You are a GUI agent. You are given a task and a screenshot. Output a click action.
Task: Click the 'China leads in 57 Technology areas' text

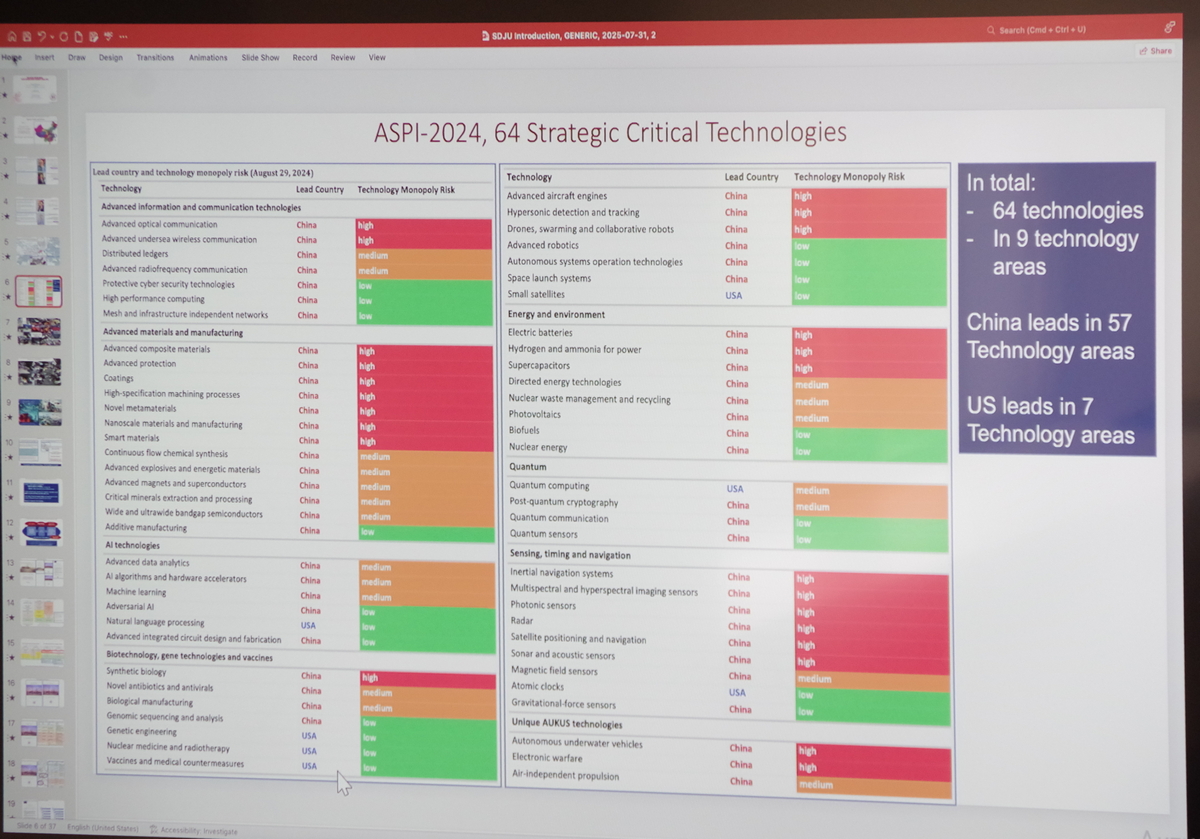(x=1050, y=337)
